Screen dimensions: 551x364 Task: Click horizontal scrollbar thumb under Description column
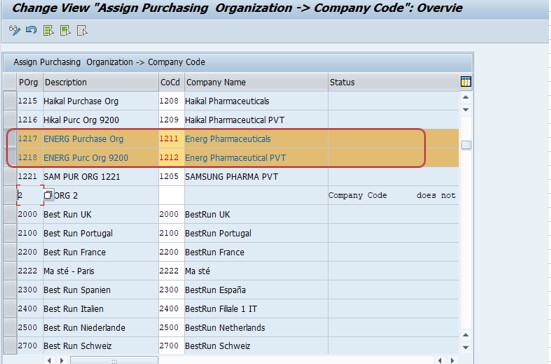pos(114,360)
